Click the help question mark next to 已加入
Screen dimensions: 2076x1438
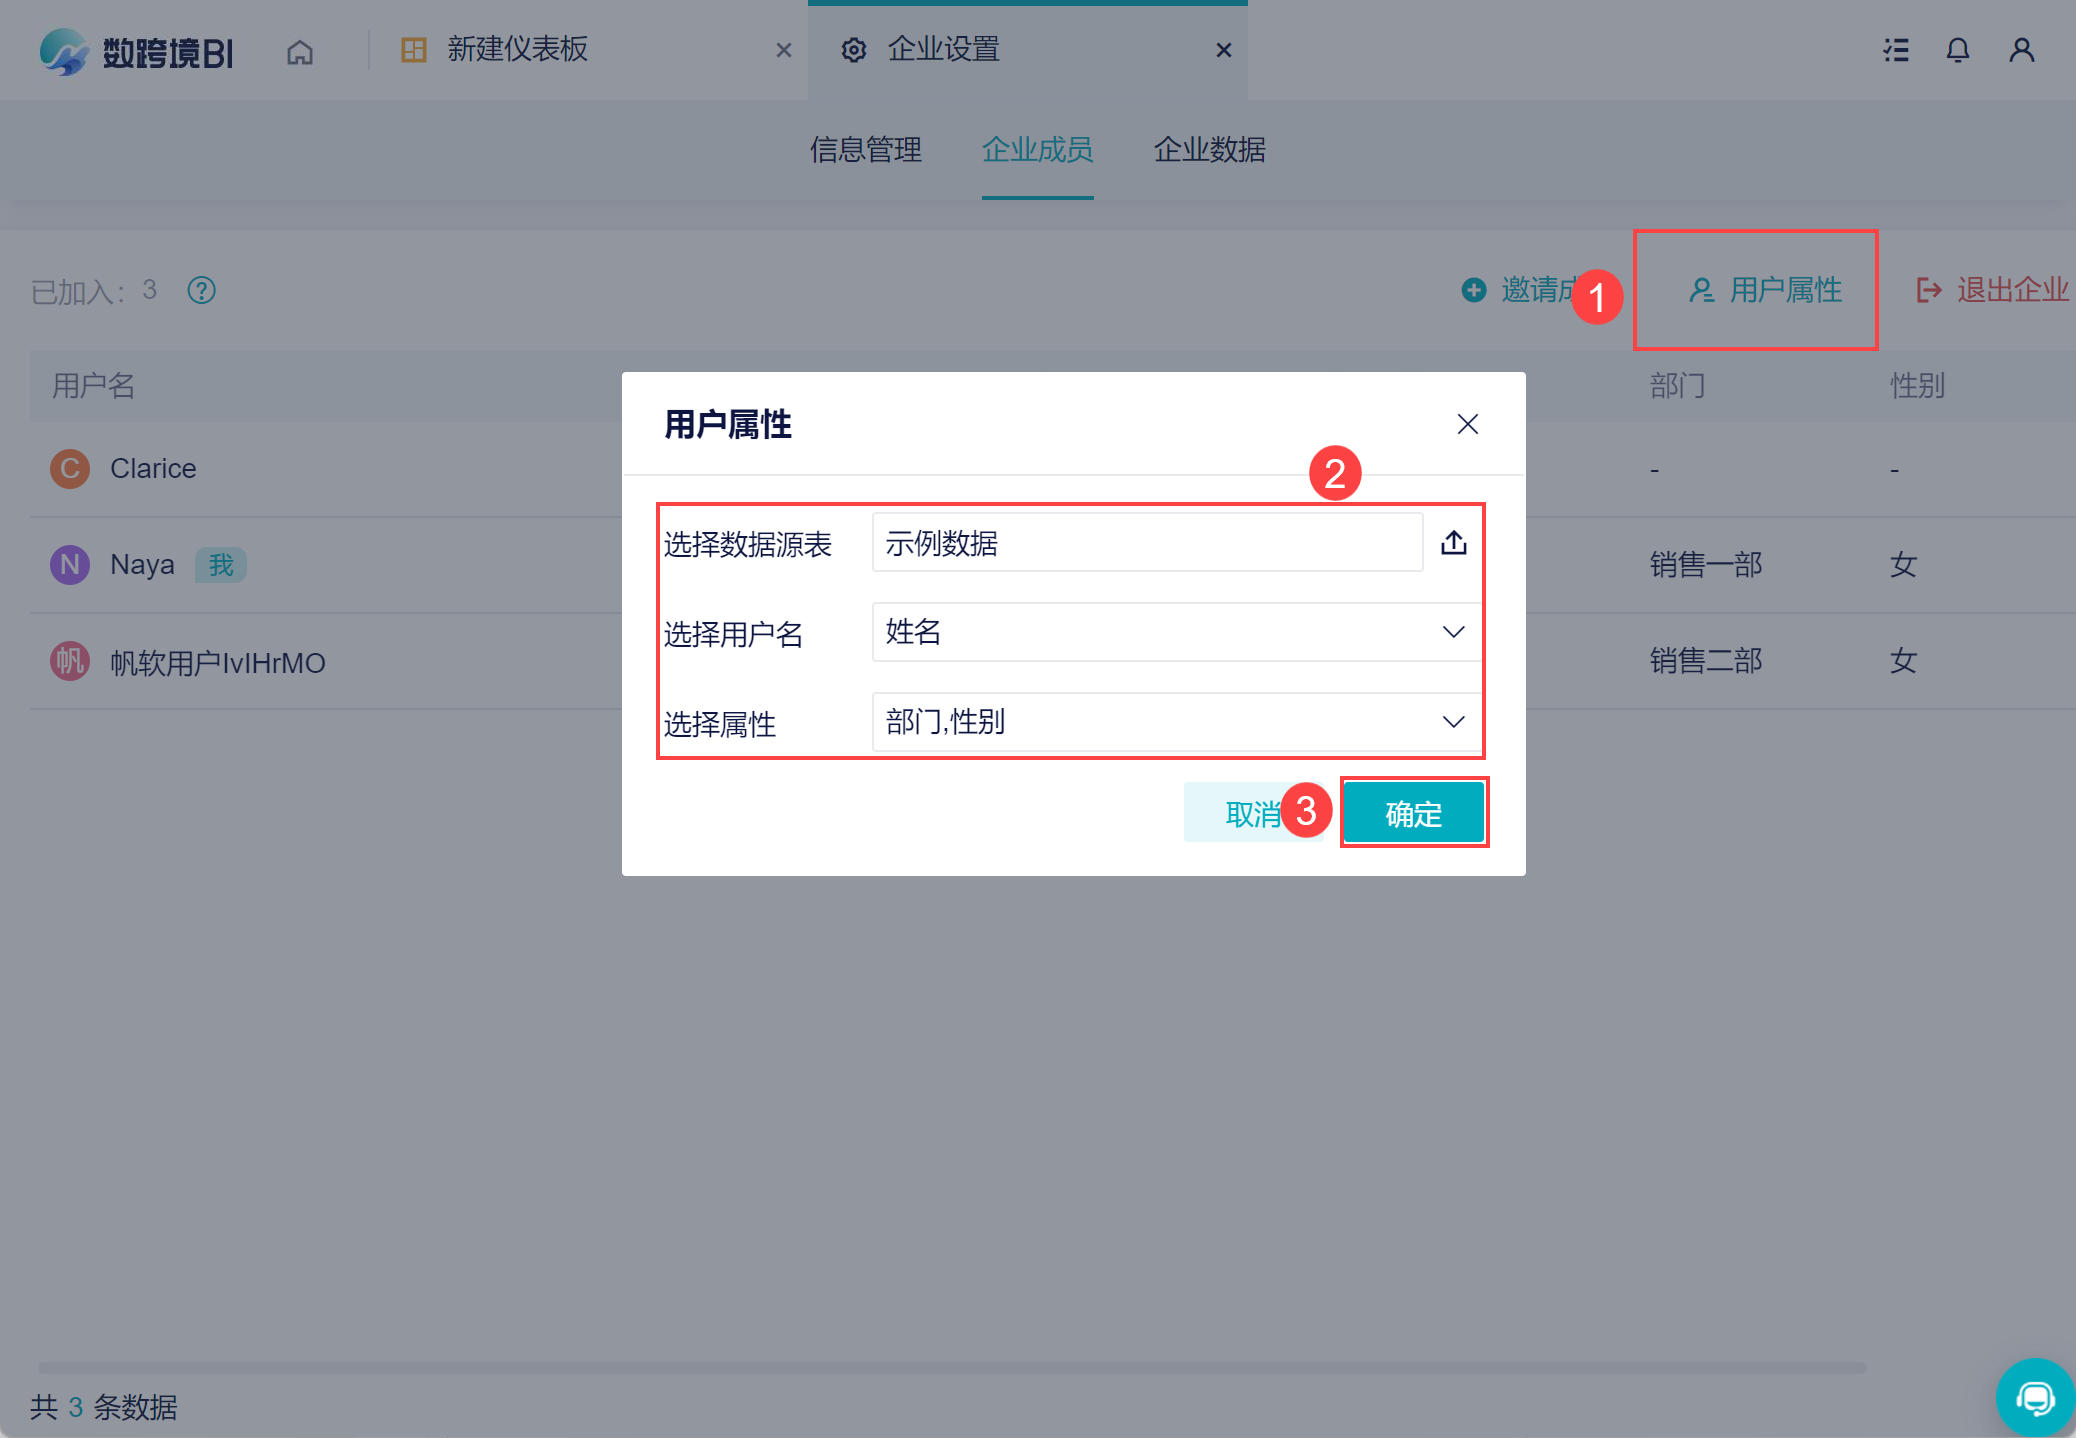click(202, 290)
